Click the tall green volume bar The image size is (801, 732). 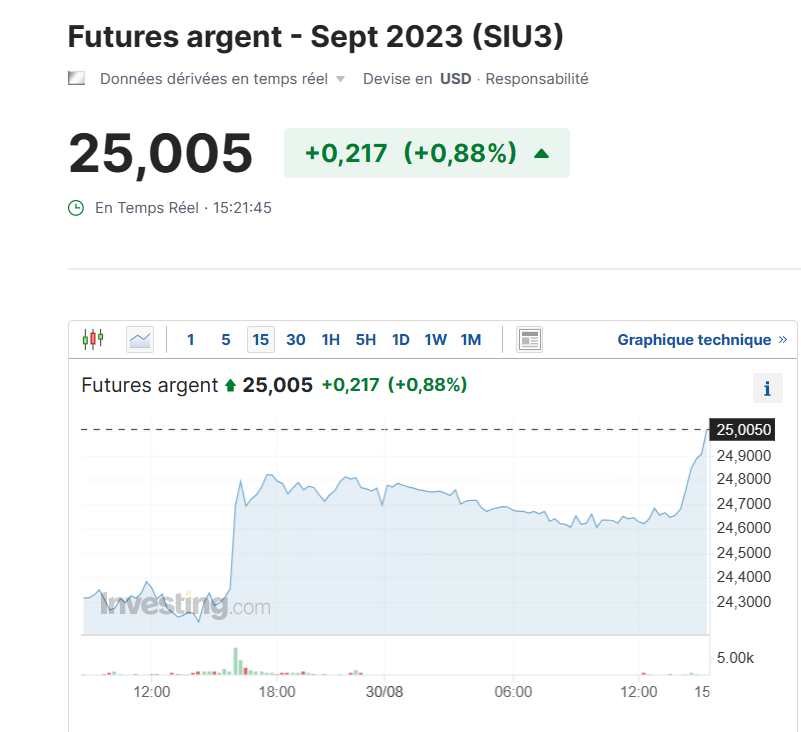(237, 661)
